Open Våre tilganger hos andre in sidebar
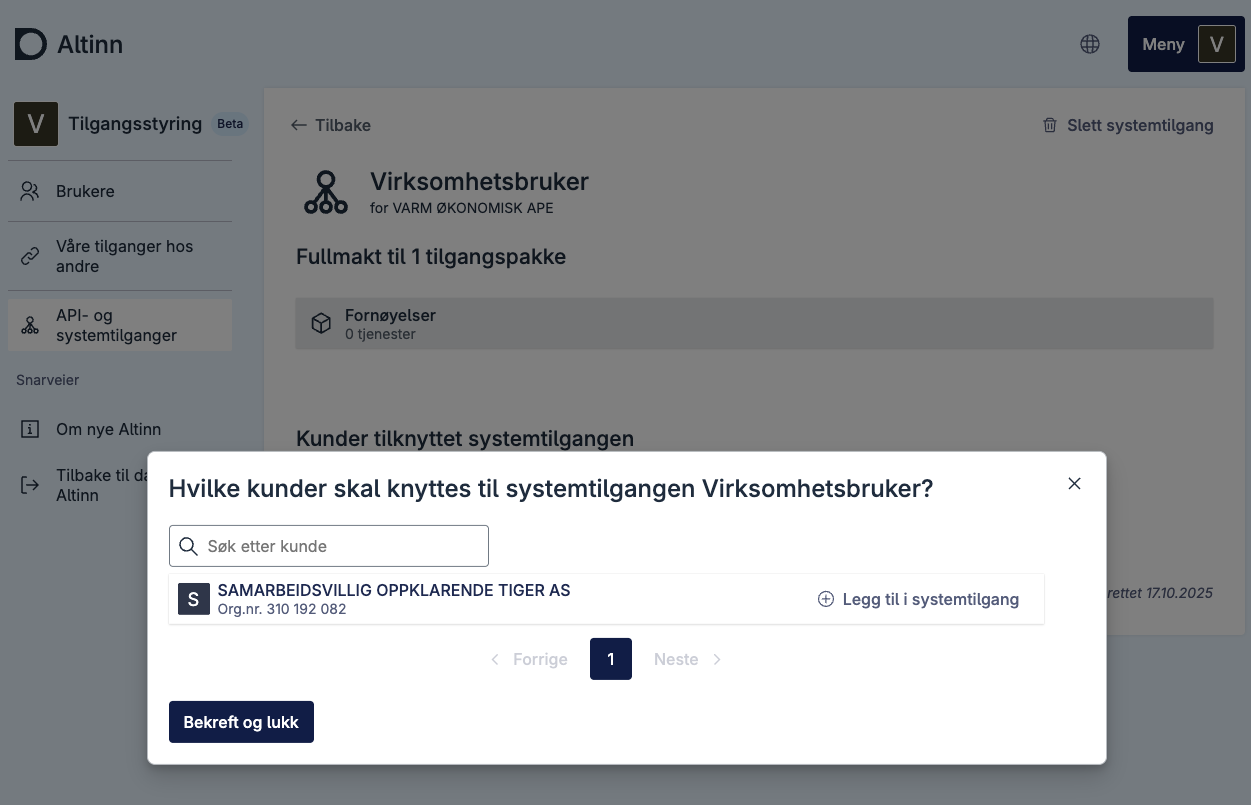The width and height of the screenshot is (1251, 805). click(x=124, y=256)
